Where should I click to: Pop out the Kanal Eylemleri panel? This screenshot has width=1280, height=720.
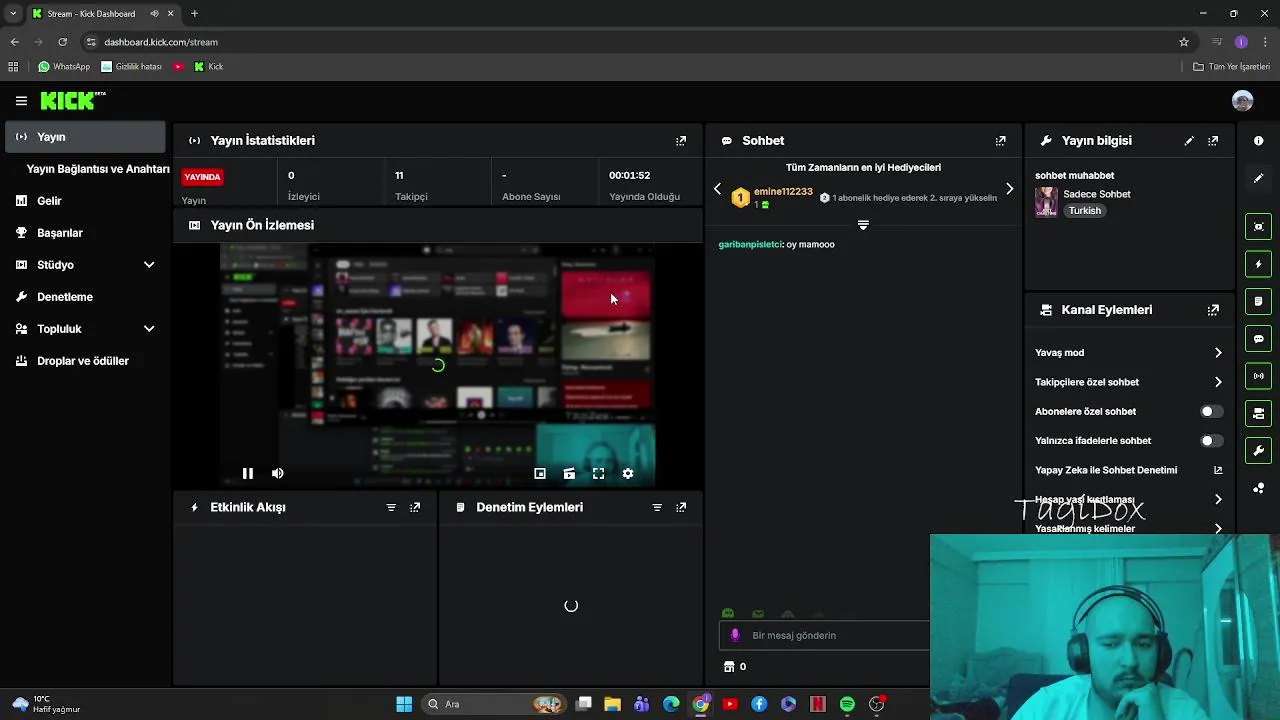click(x=1213, y=310)
